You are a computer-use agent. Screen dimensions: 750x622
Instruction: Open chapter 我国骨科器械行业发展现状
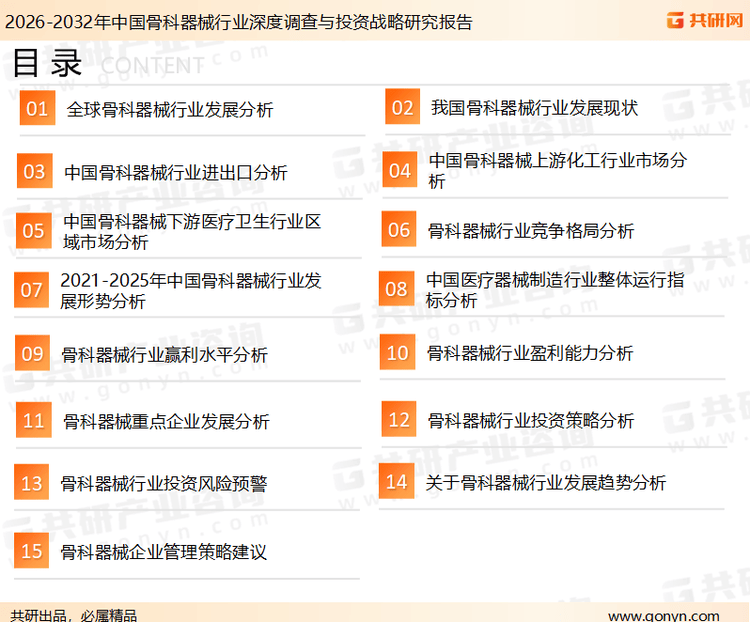(534, 108)
